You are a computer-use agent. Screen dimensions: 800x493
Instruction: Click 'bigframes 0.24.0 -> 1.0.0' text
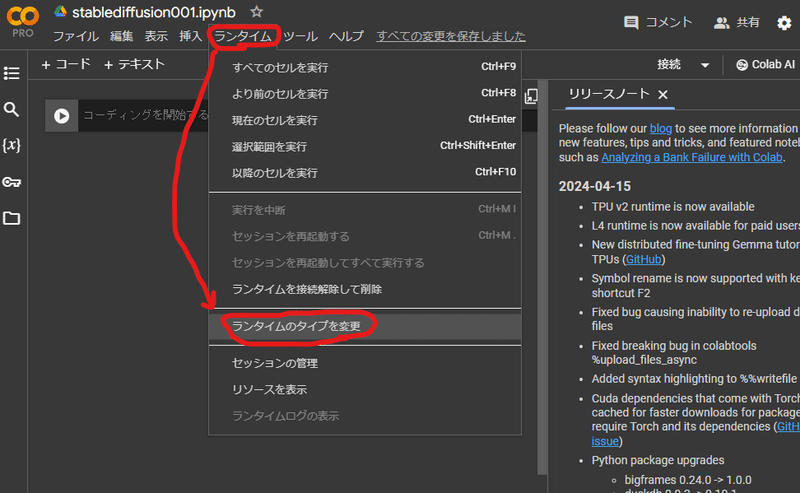tap(688, 480)
